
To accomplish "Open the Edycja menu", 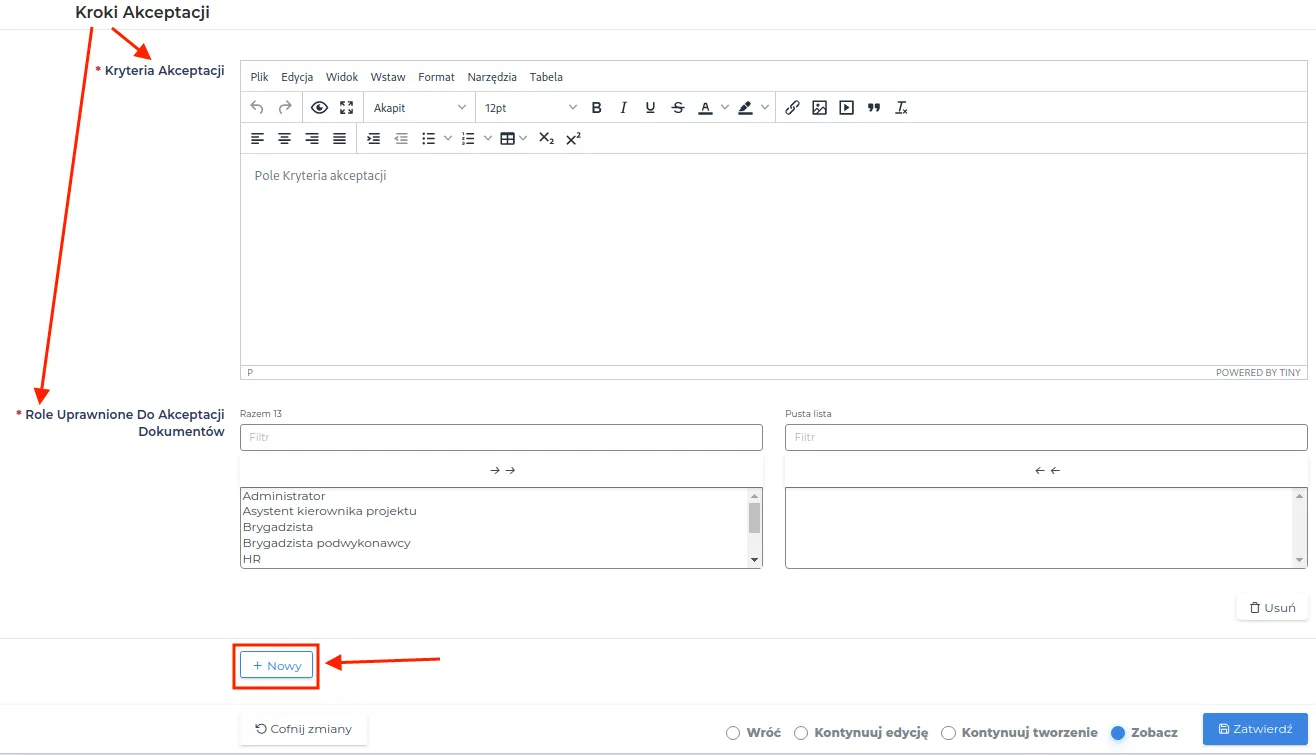I will tap(297, 77).
